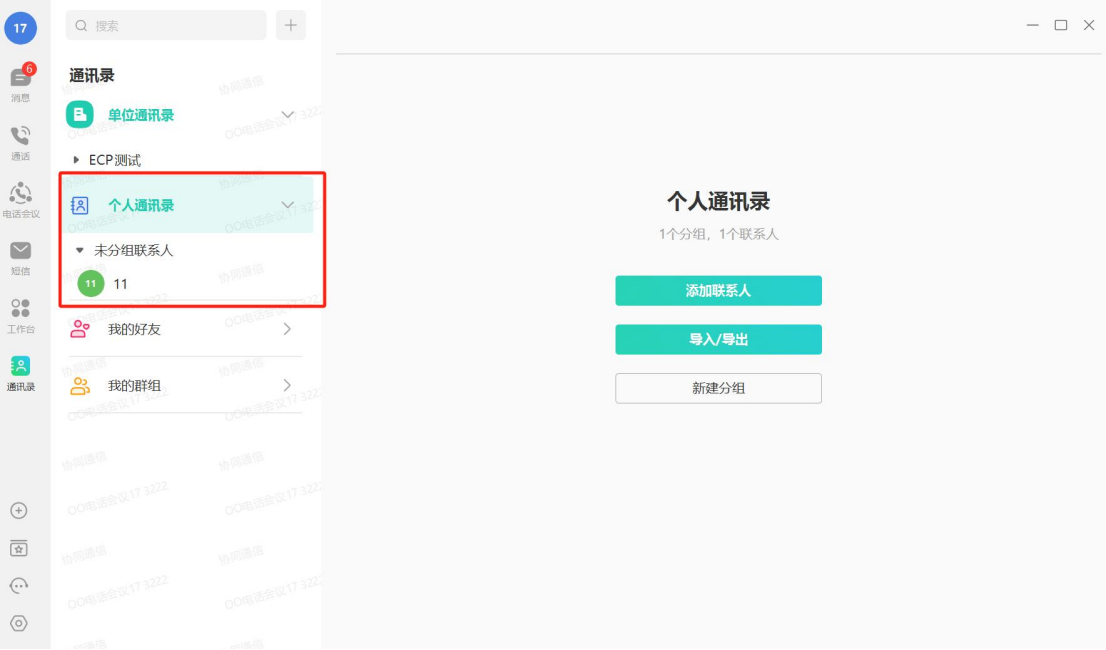Click the plus icon below the sidebar
1106x650 pixels.
tap(21, 510)
